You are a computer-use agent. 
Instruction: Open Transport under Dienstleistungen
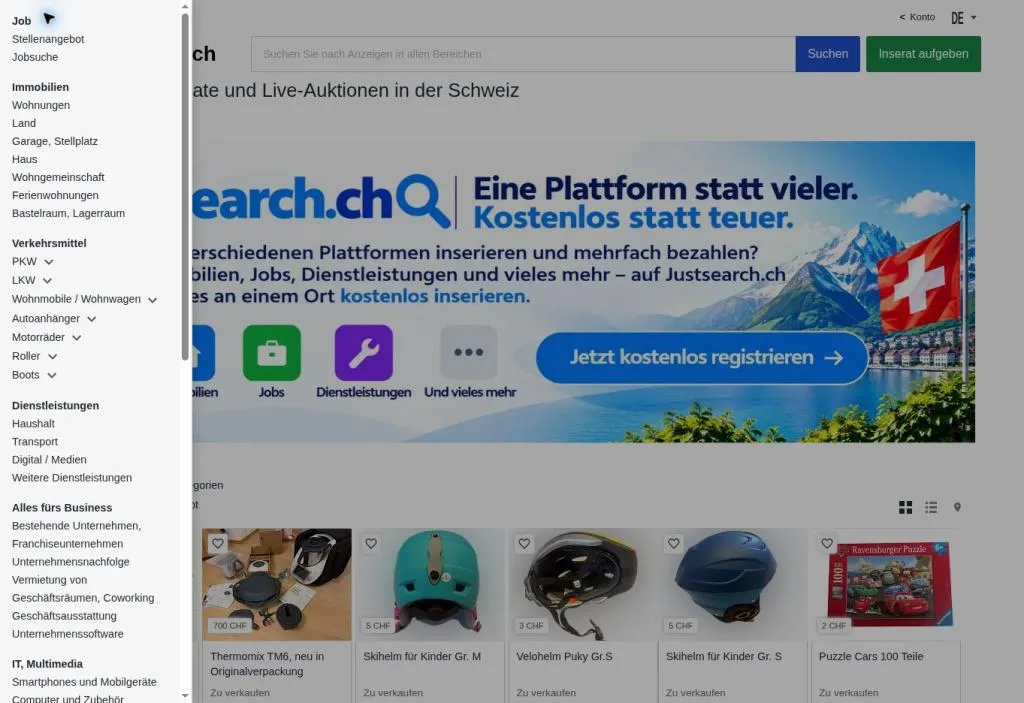click(x=35, y=442)
